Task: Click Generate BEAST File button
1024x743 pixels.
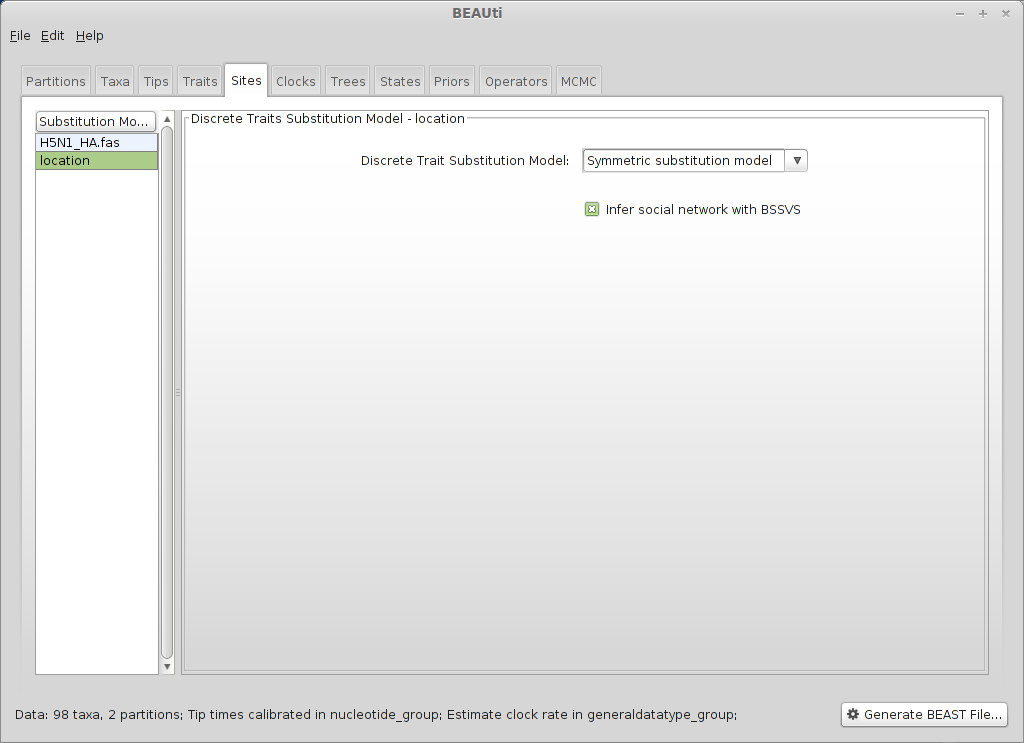Action: click(x=924, y=714)
